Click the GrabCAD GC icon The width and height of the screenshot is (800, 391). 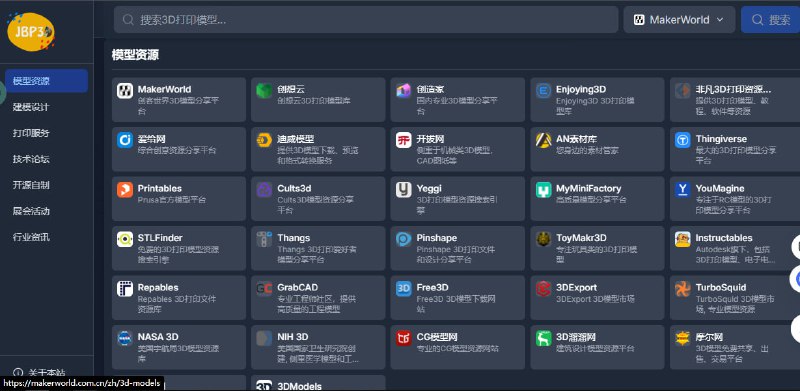tap(264, 289)
